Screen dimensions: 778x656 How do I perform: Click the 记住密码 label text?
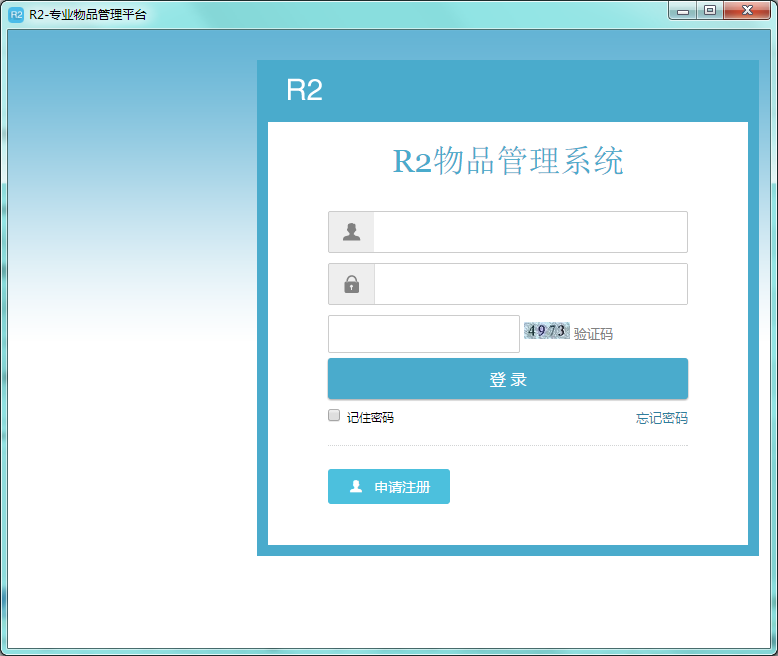(x=370, y=418)
